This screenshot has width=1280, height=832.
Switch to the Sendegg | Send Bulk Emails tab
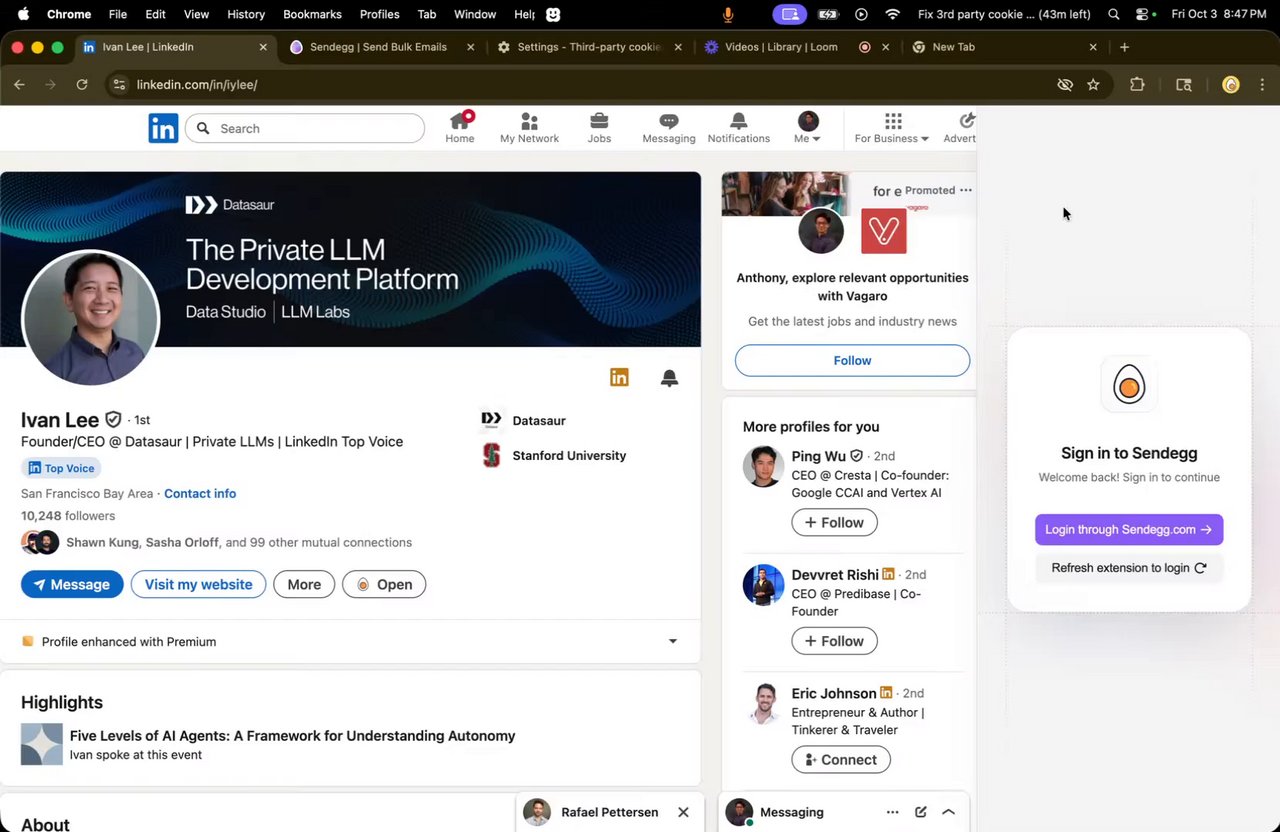[378, 47]
